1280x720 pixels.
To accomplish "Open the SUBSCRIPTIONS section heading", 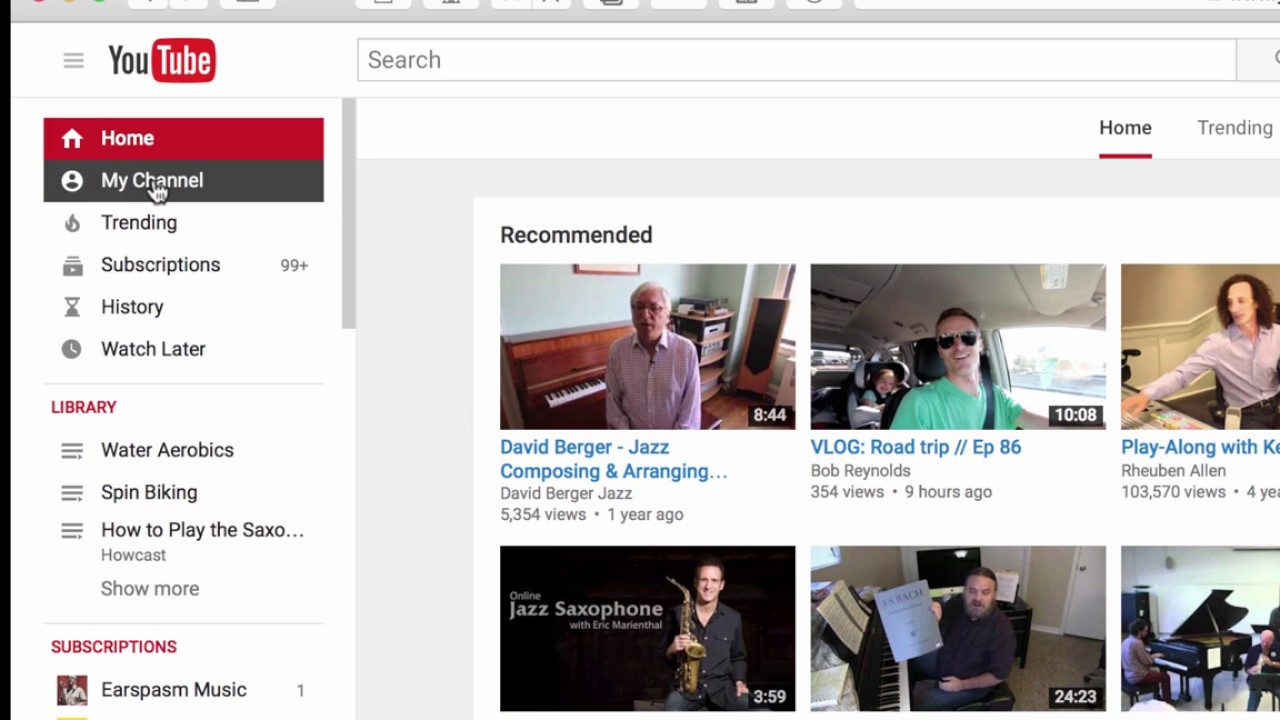I will click(114, 647).
